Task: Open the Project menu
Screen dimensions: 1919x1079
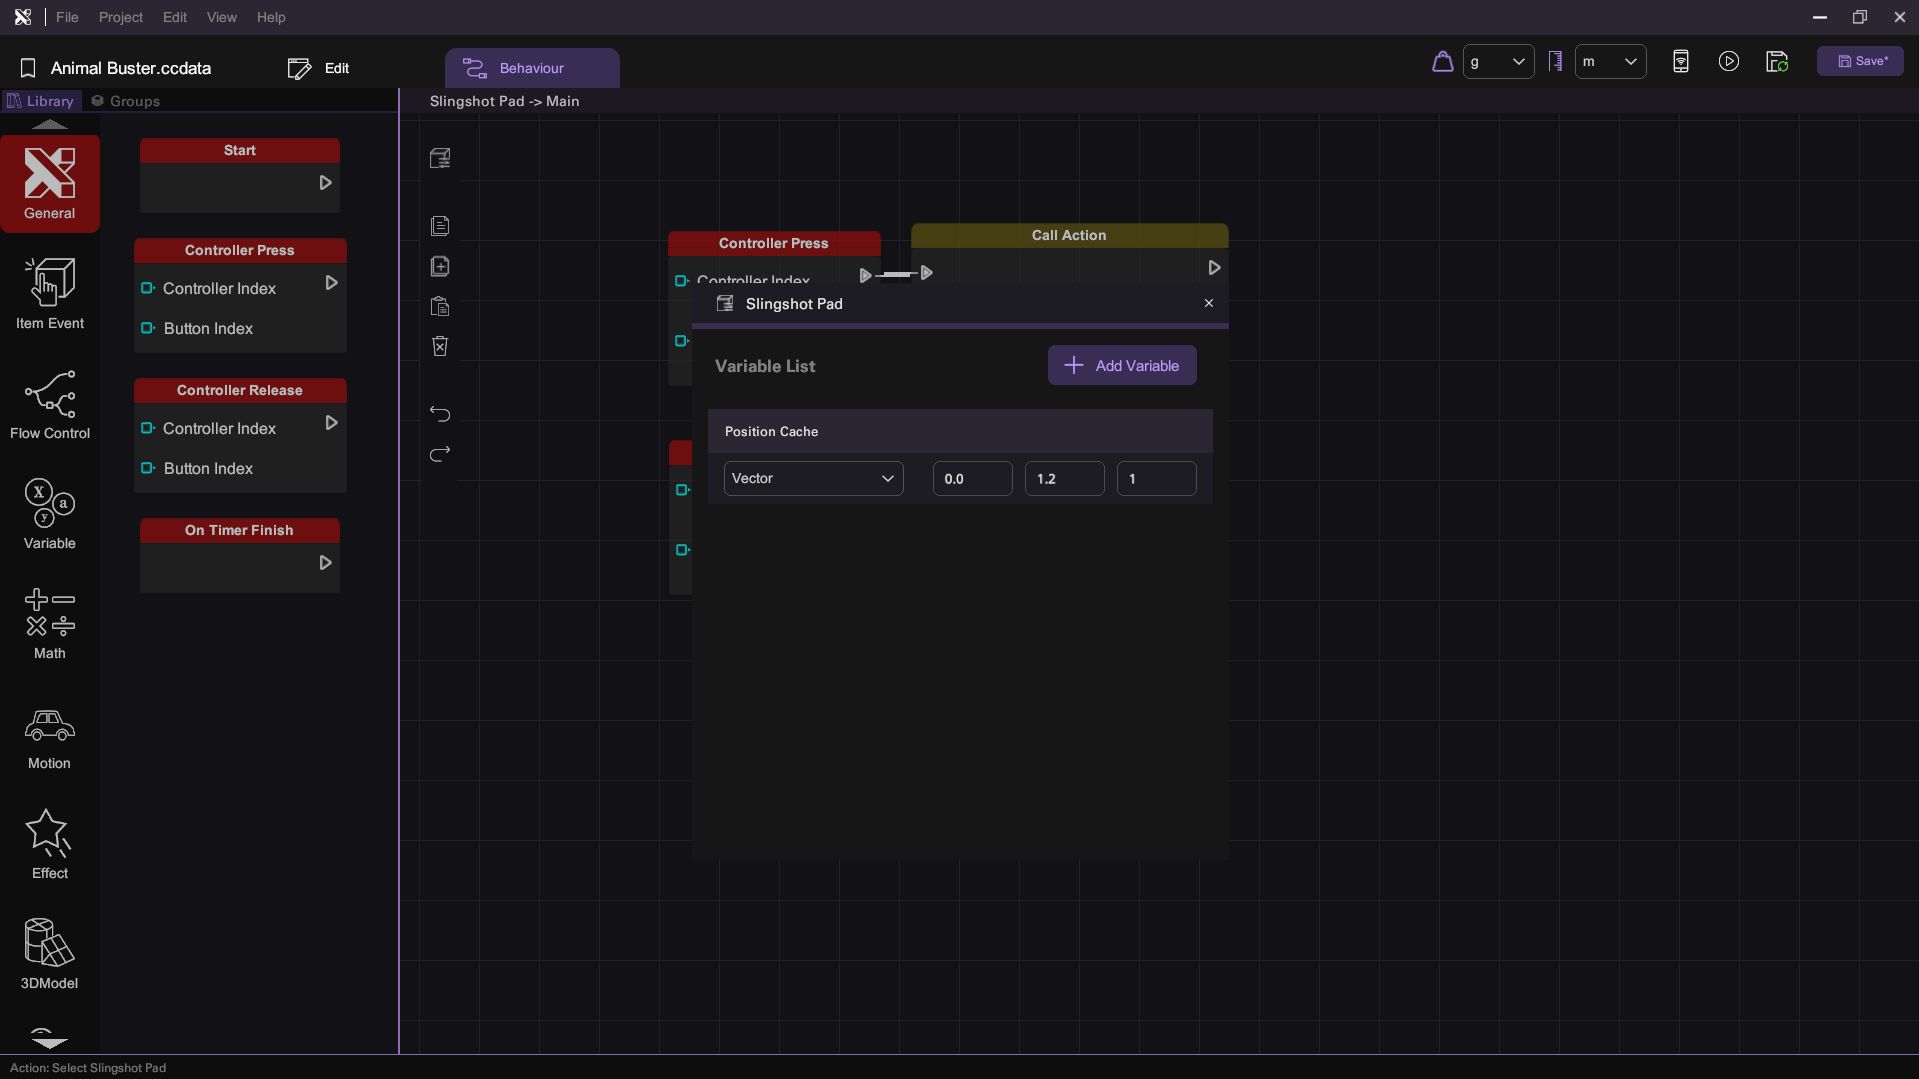Action: pyautogui.click(x=120, y=17)
